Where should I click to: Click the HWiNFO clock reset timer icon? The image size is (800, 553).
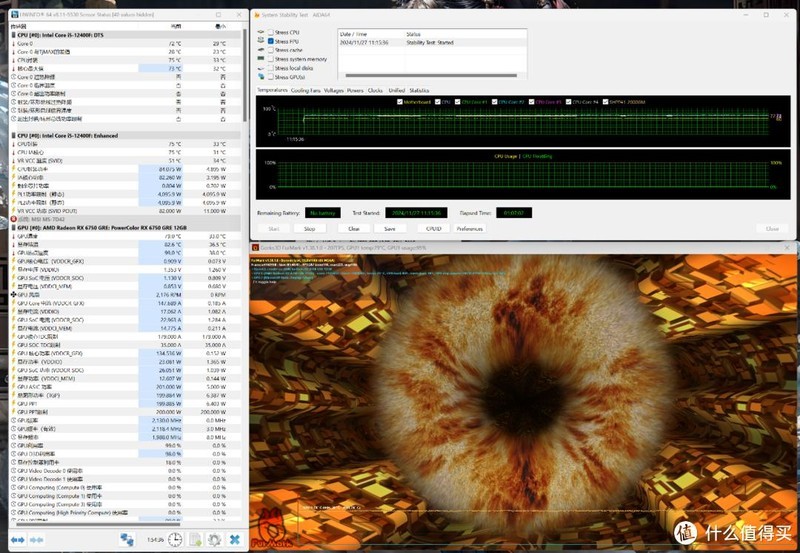[x=177, y=540]
